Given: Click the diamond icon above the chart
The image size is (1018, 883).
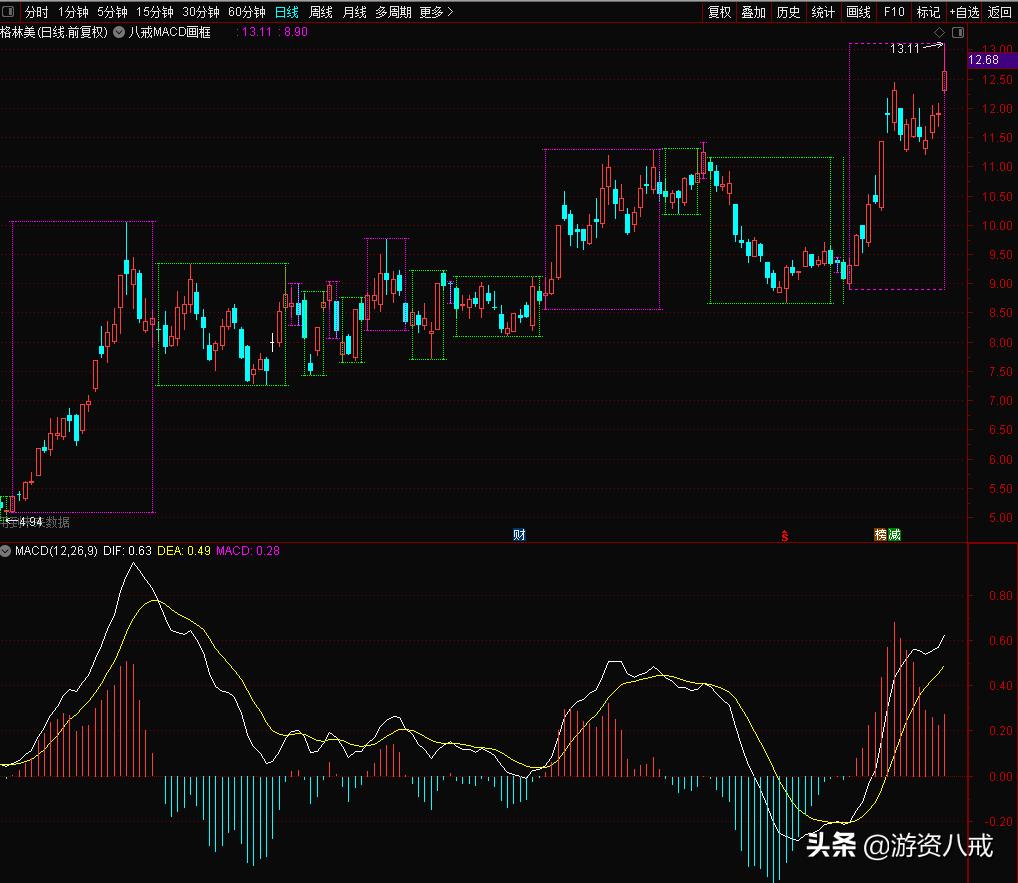Looking at the screenshot, I should coord(940,33).
